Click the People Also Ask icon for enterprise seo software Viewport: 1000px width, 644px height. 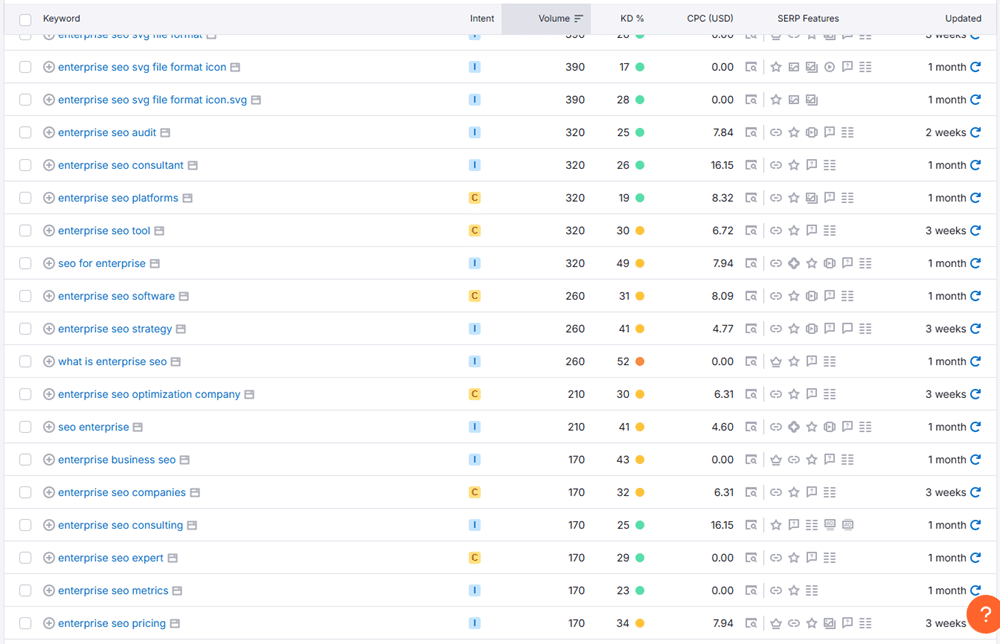828,295
